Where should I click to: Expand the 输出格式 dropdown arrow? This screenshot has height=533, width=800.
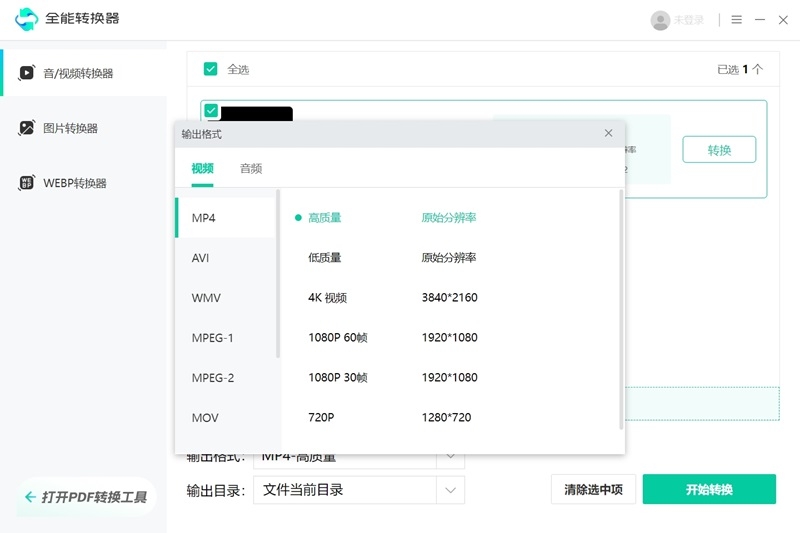(450, 456)
